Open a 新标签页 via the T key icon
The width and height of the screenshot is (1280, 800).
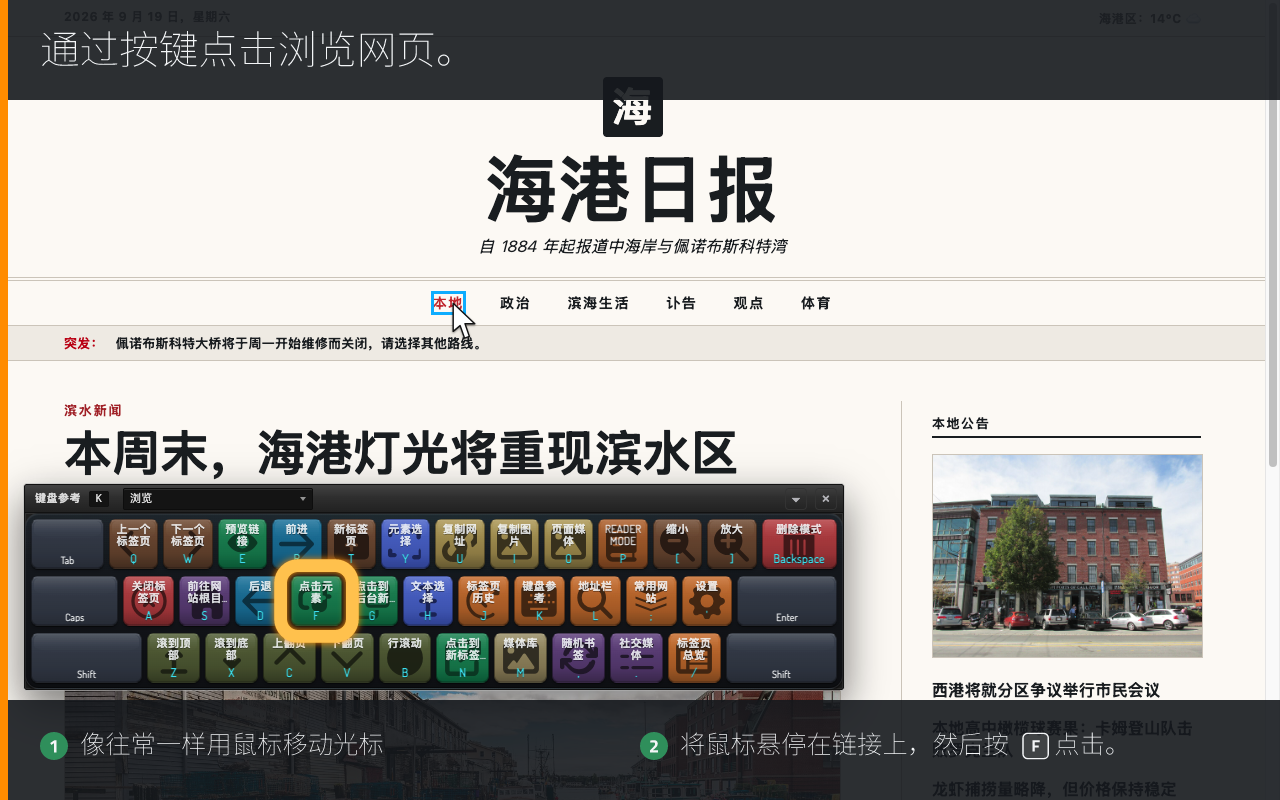pos(351,544)
